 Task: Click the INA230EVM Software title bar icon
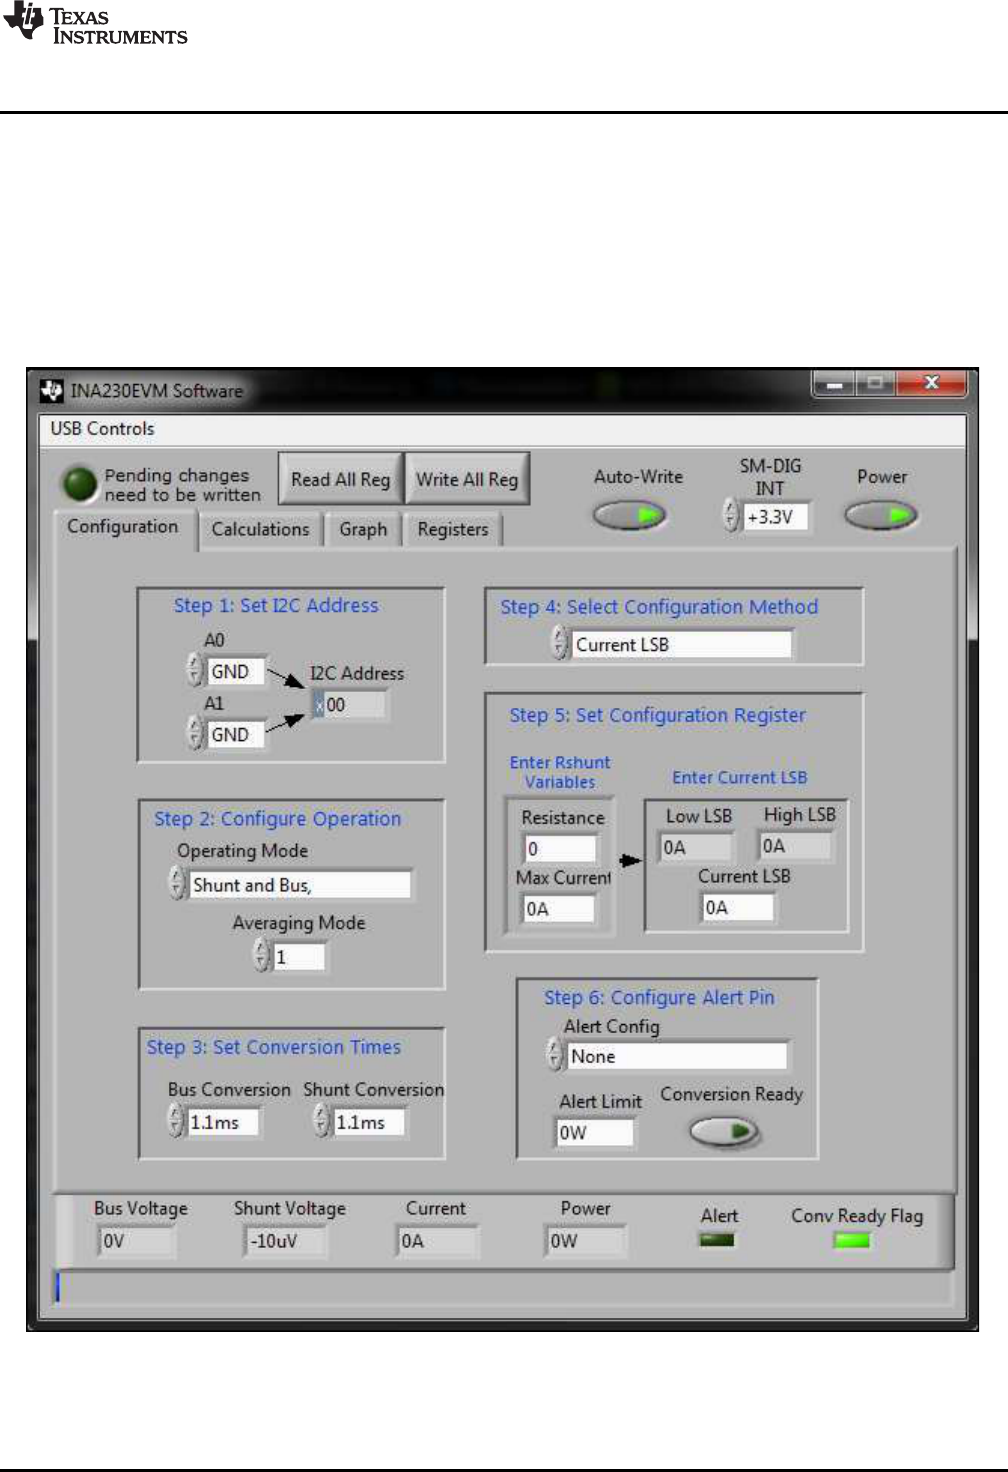(52, 391)
